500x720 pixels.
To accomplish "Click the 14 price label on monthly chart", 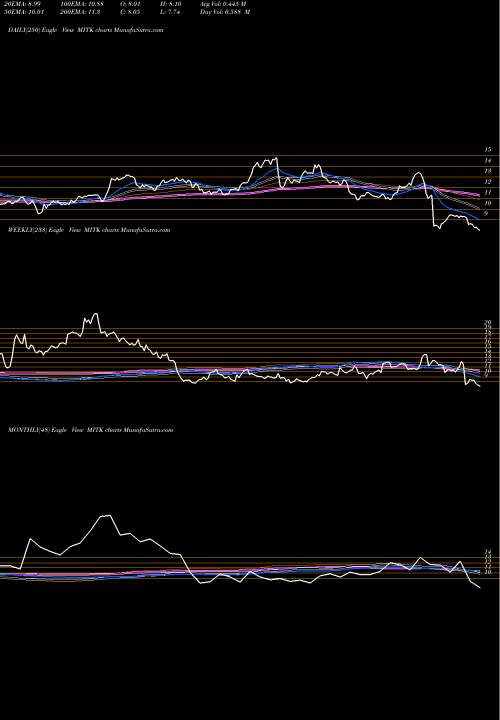I will click(488, 551).
